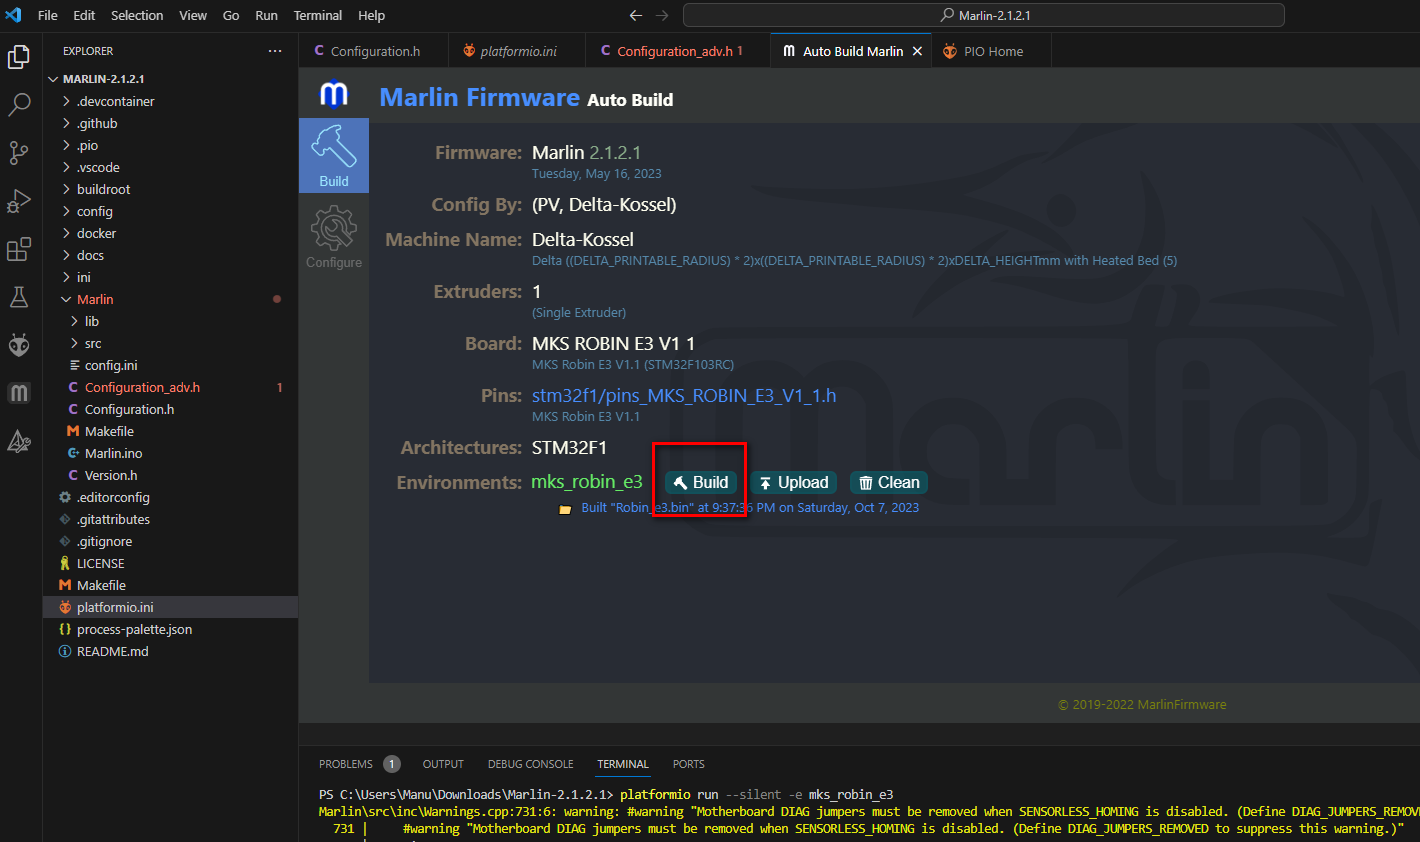The image size is (1420, 842).
Task: Click the Build hammer panel icon
Action: [334, 155]
